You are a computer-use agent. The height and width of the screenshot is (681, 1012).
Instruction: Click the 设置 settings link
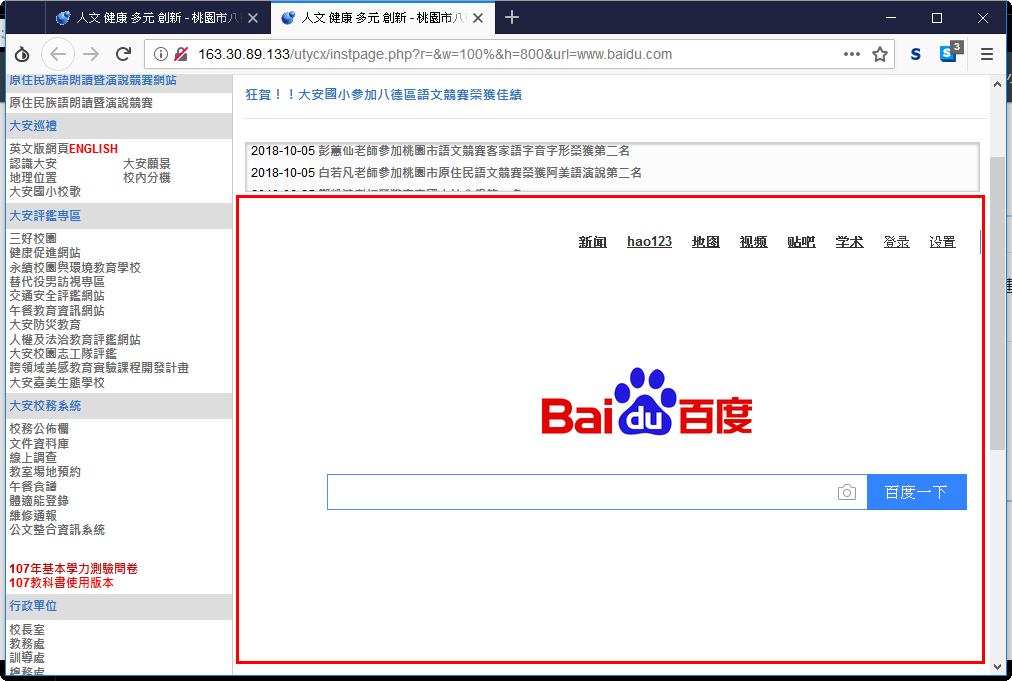[x=942, y=242]
